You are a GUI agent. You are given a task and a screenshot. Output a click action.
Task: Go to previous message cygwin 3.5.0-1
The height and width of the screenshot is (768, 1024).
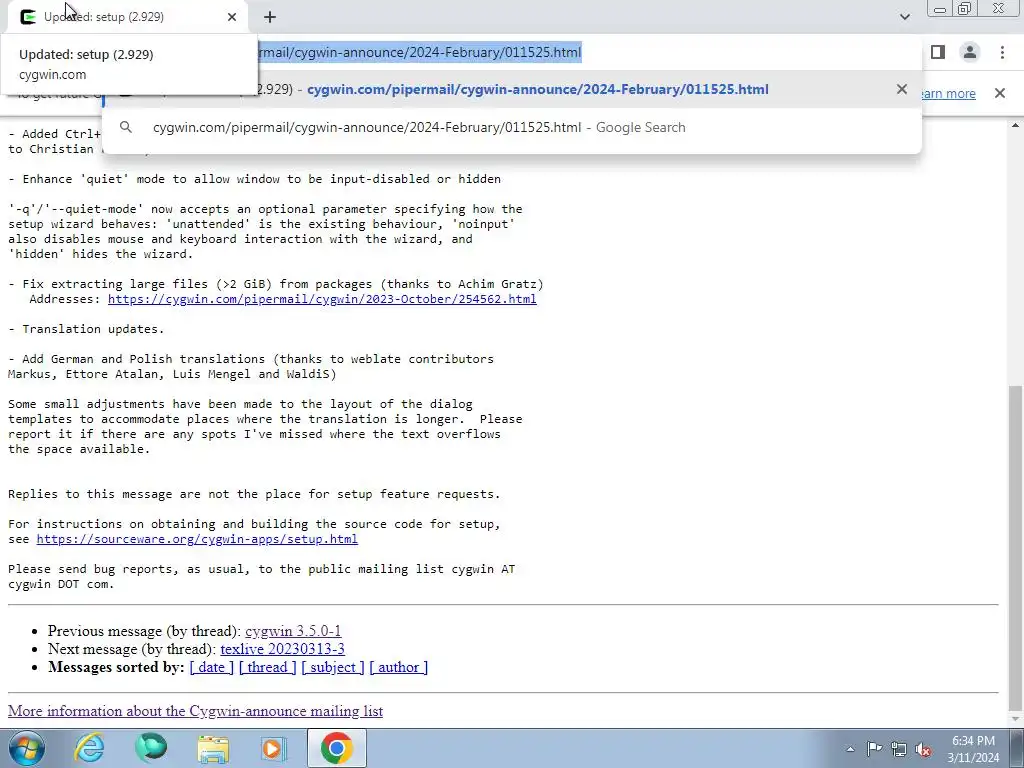(293, 631)
